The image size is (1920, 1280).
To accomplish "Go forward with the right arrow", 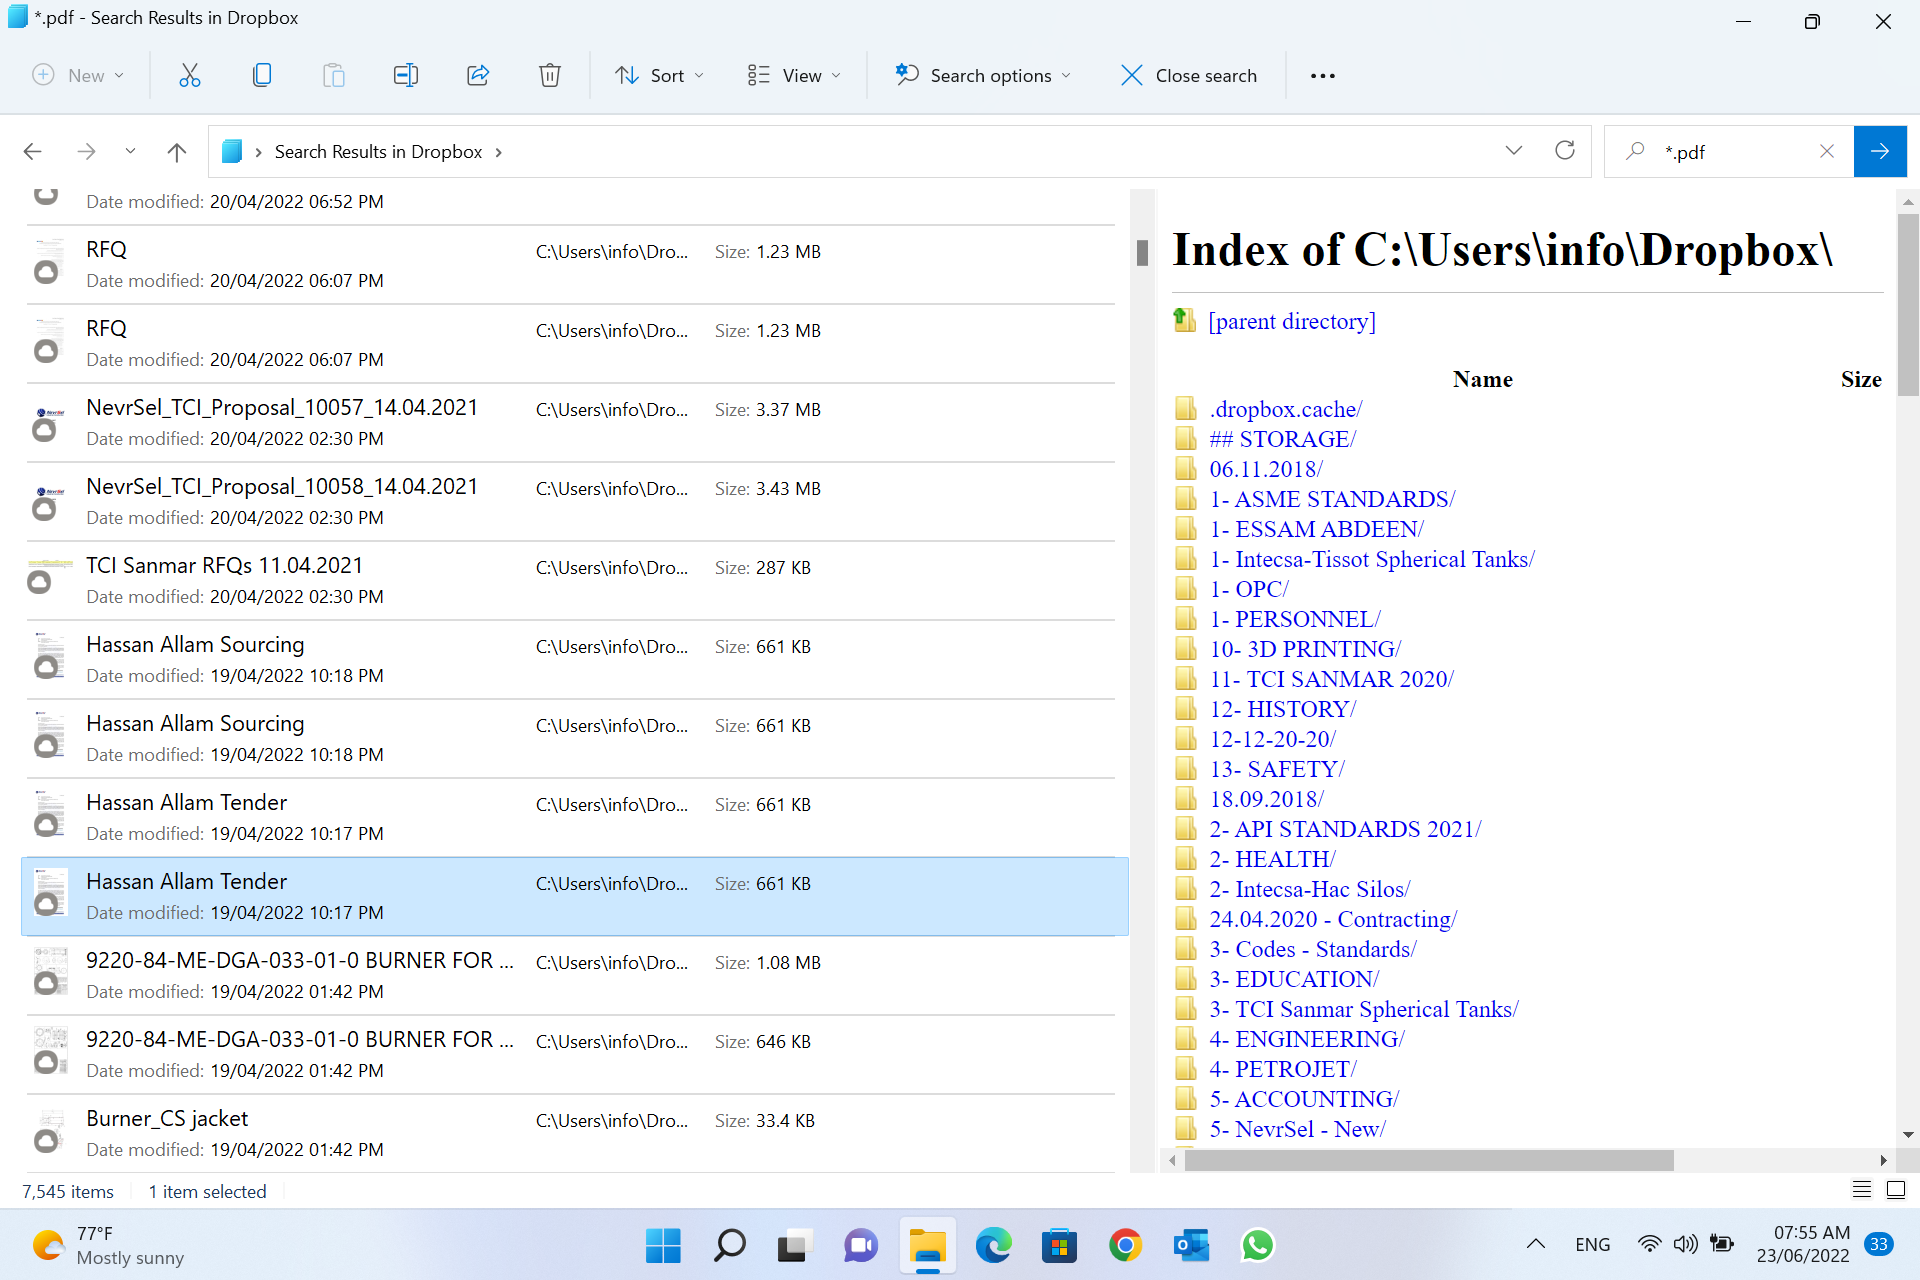I will [87, 152].
